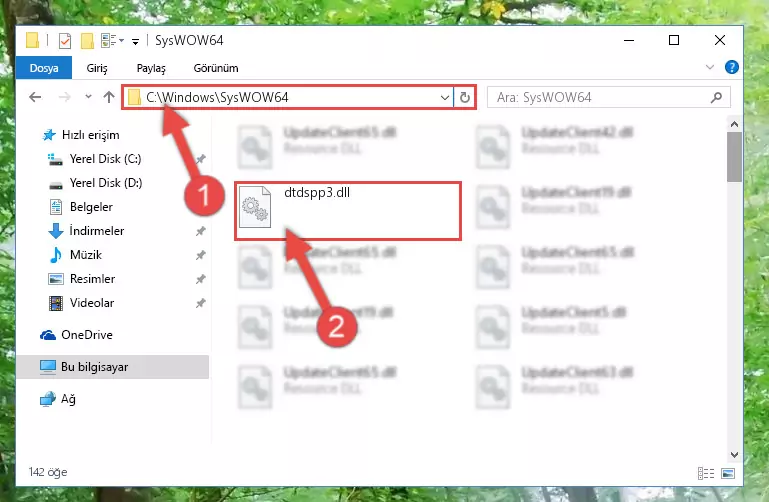Maximize the SysWOW64 window
This screenshot has width=769, height=502.
tap(674, 40)
